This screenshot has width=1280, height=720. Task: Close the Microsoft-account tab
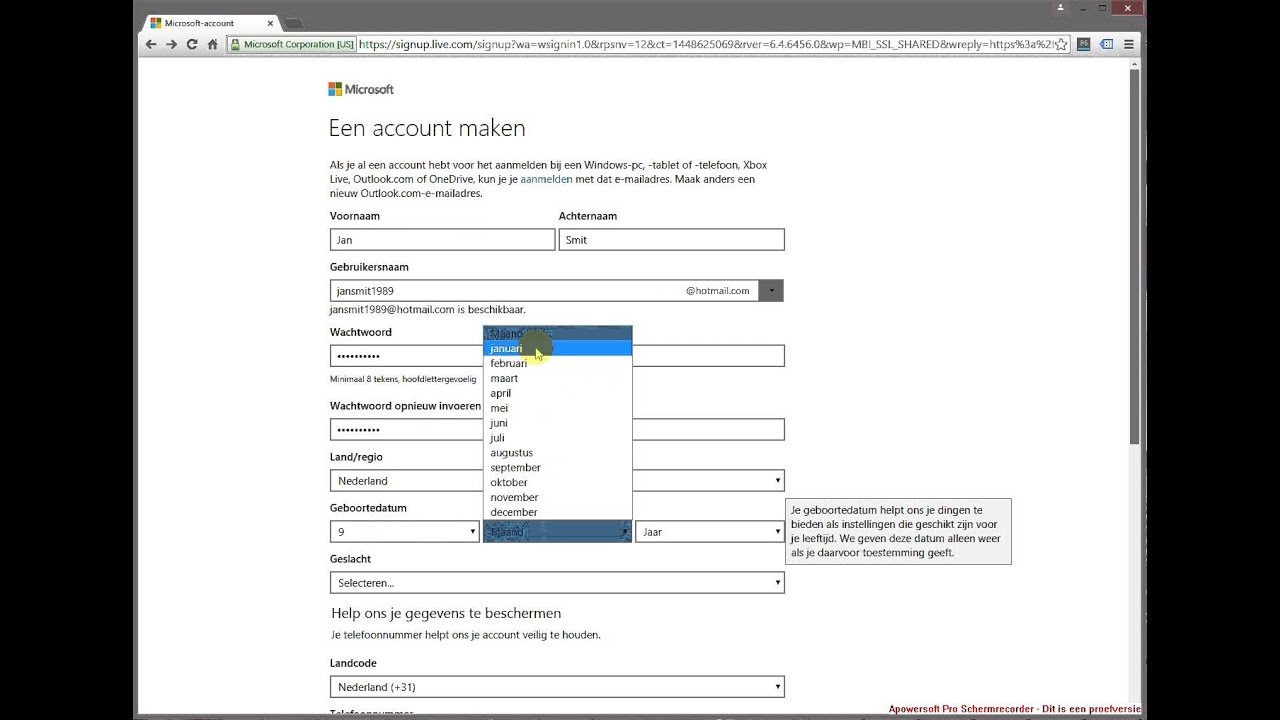[x=270, y=23]
